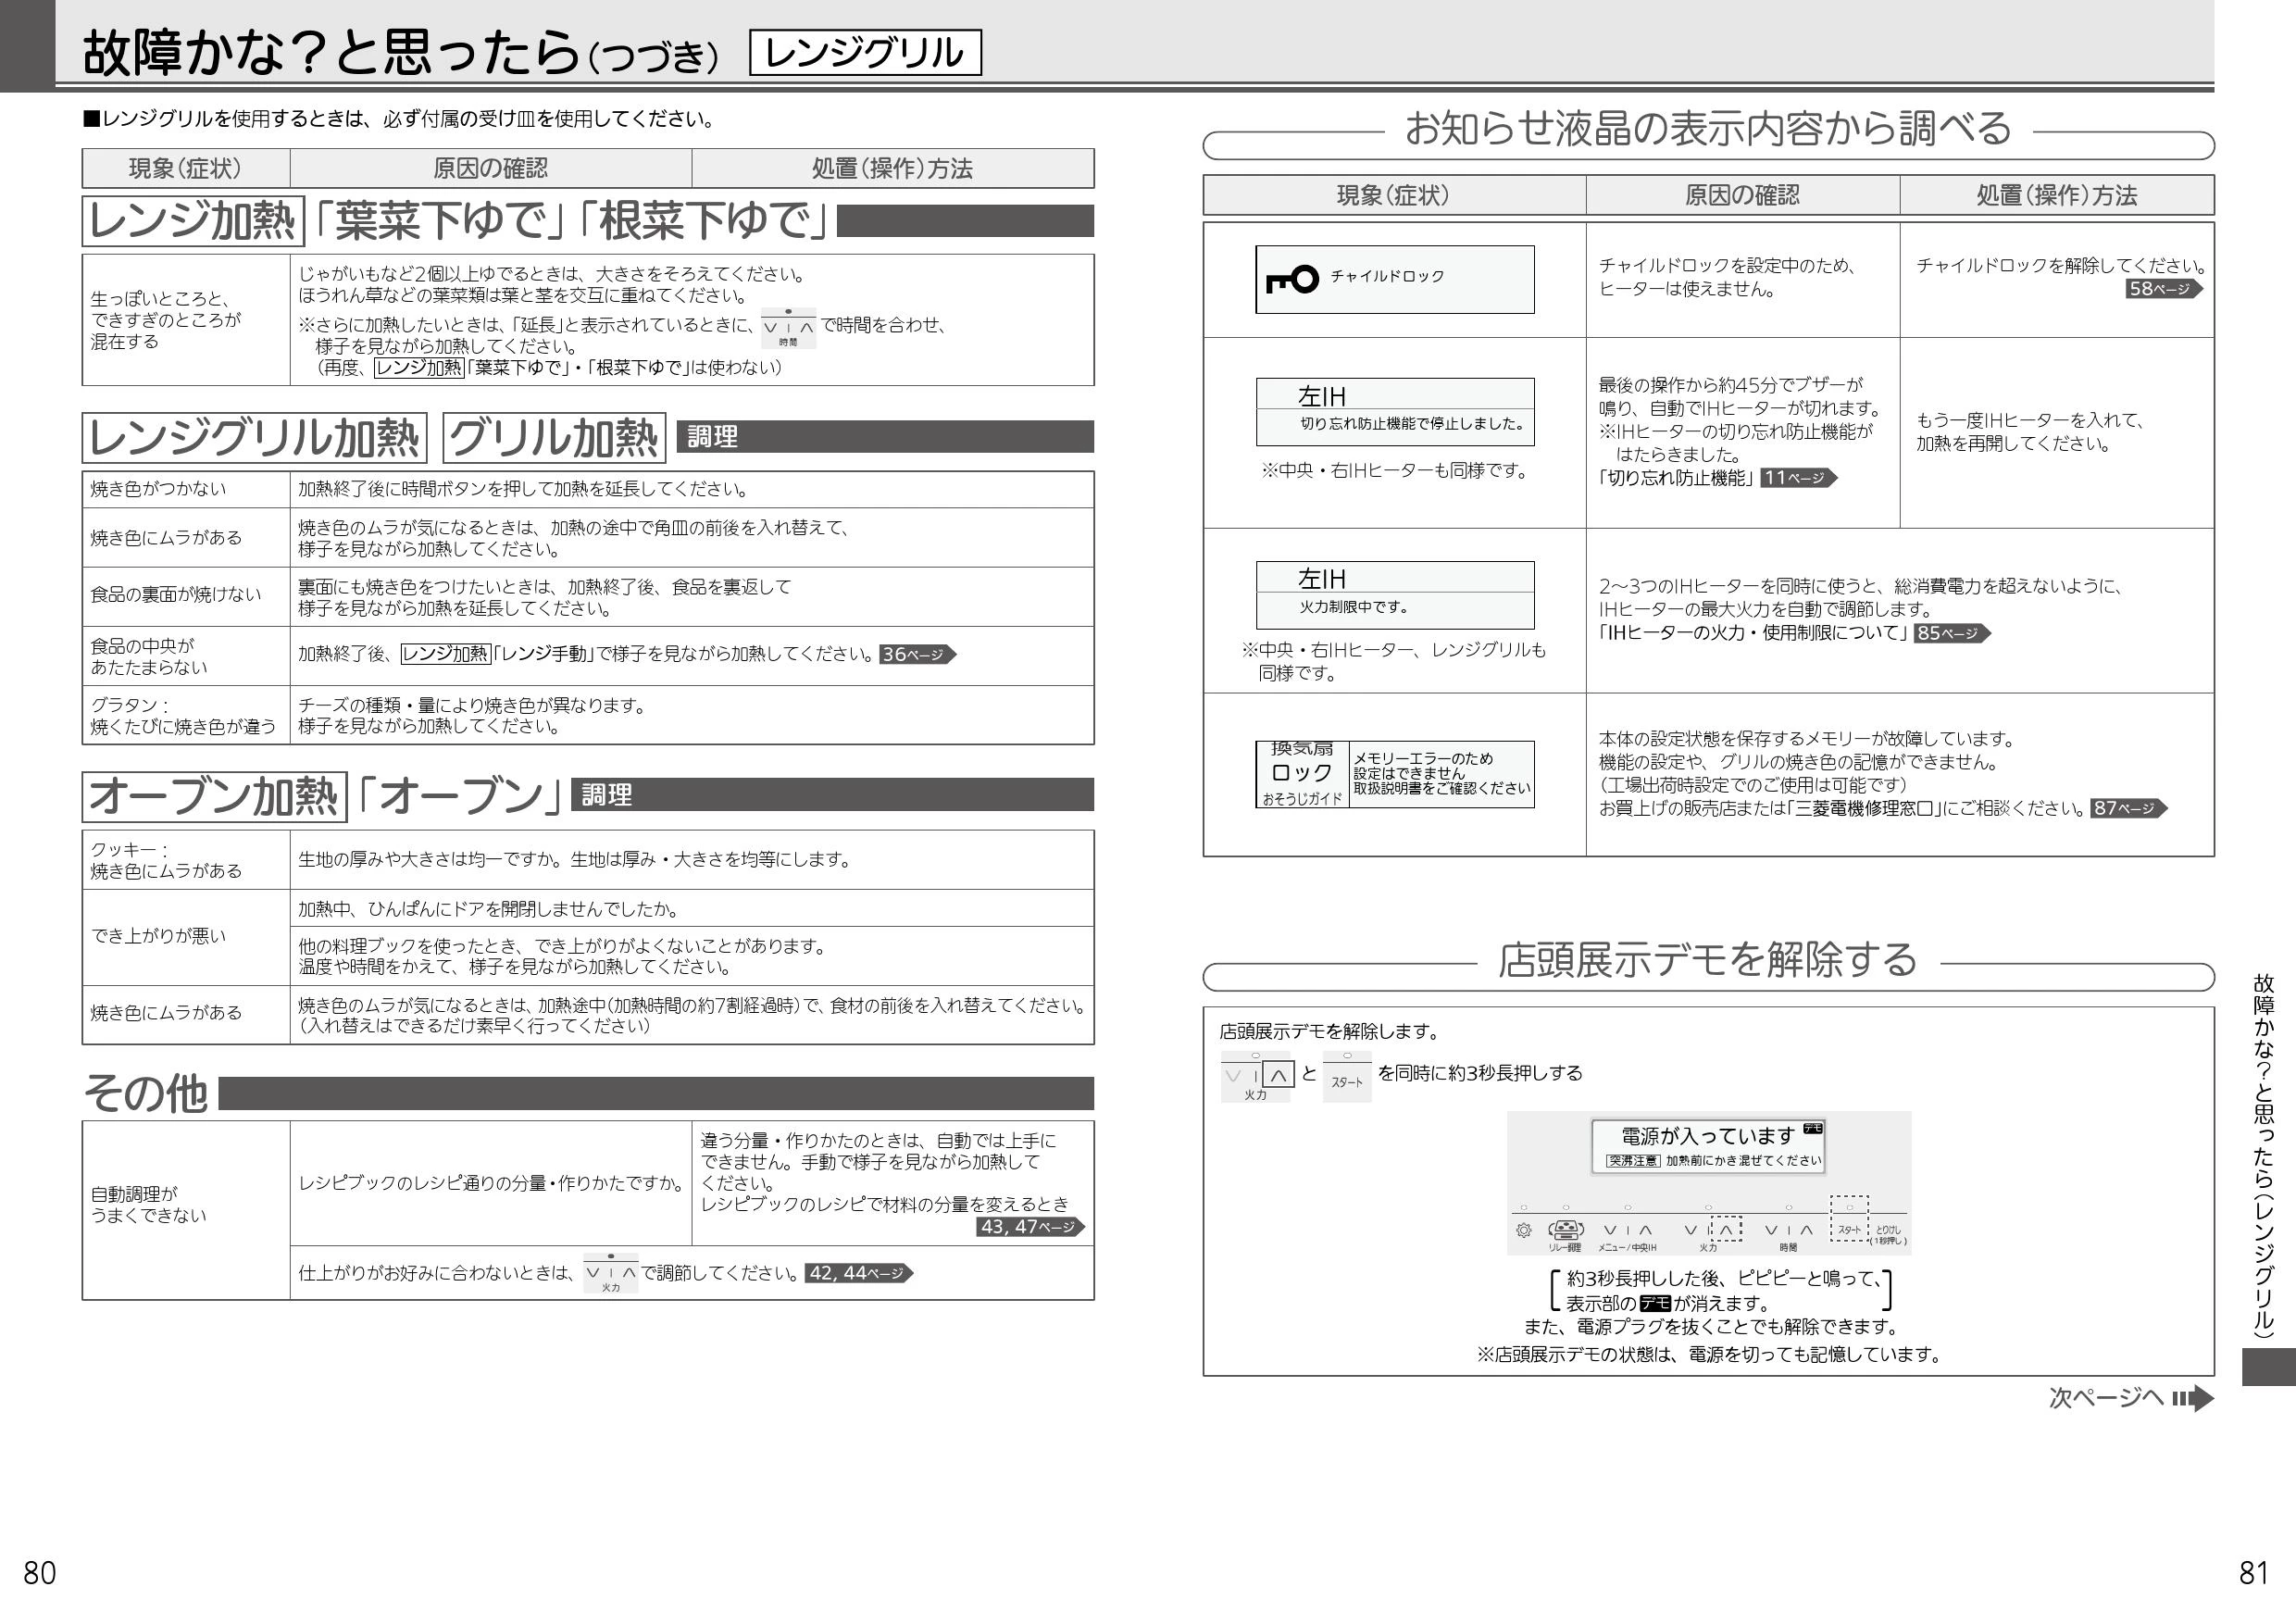Click the メモリーエラーのため message in the display
This screenshot has height=1624, width=2296.
(x=1441, y=774)
